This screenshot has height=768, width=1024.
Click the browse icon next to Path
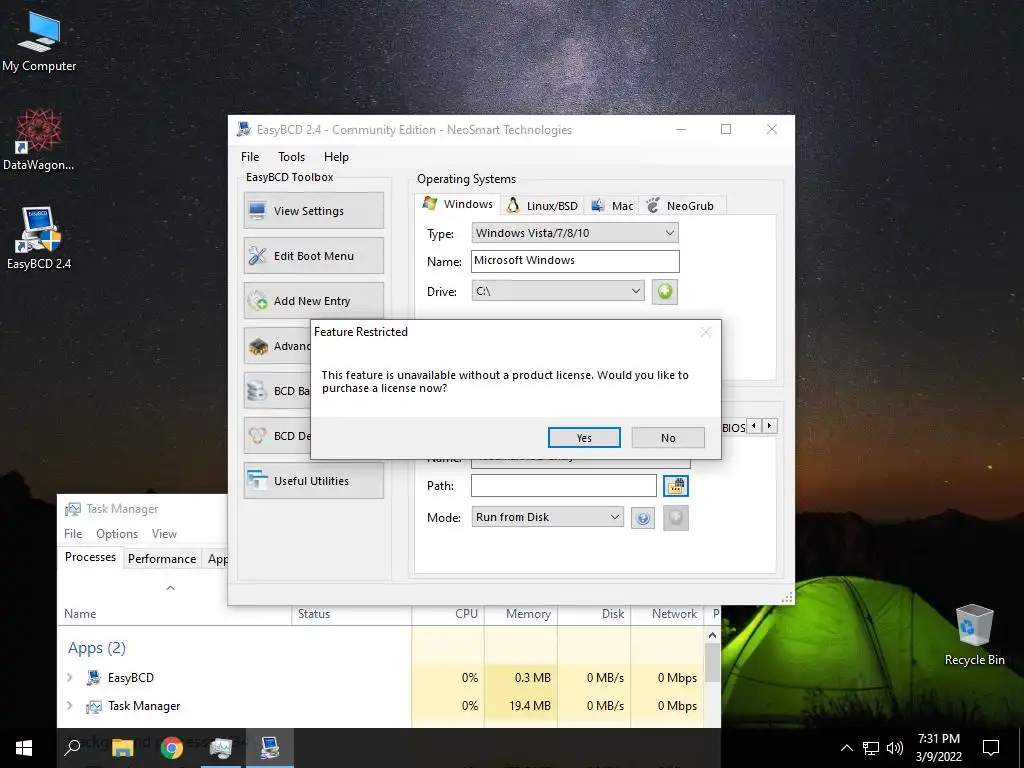675,486
